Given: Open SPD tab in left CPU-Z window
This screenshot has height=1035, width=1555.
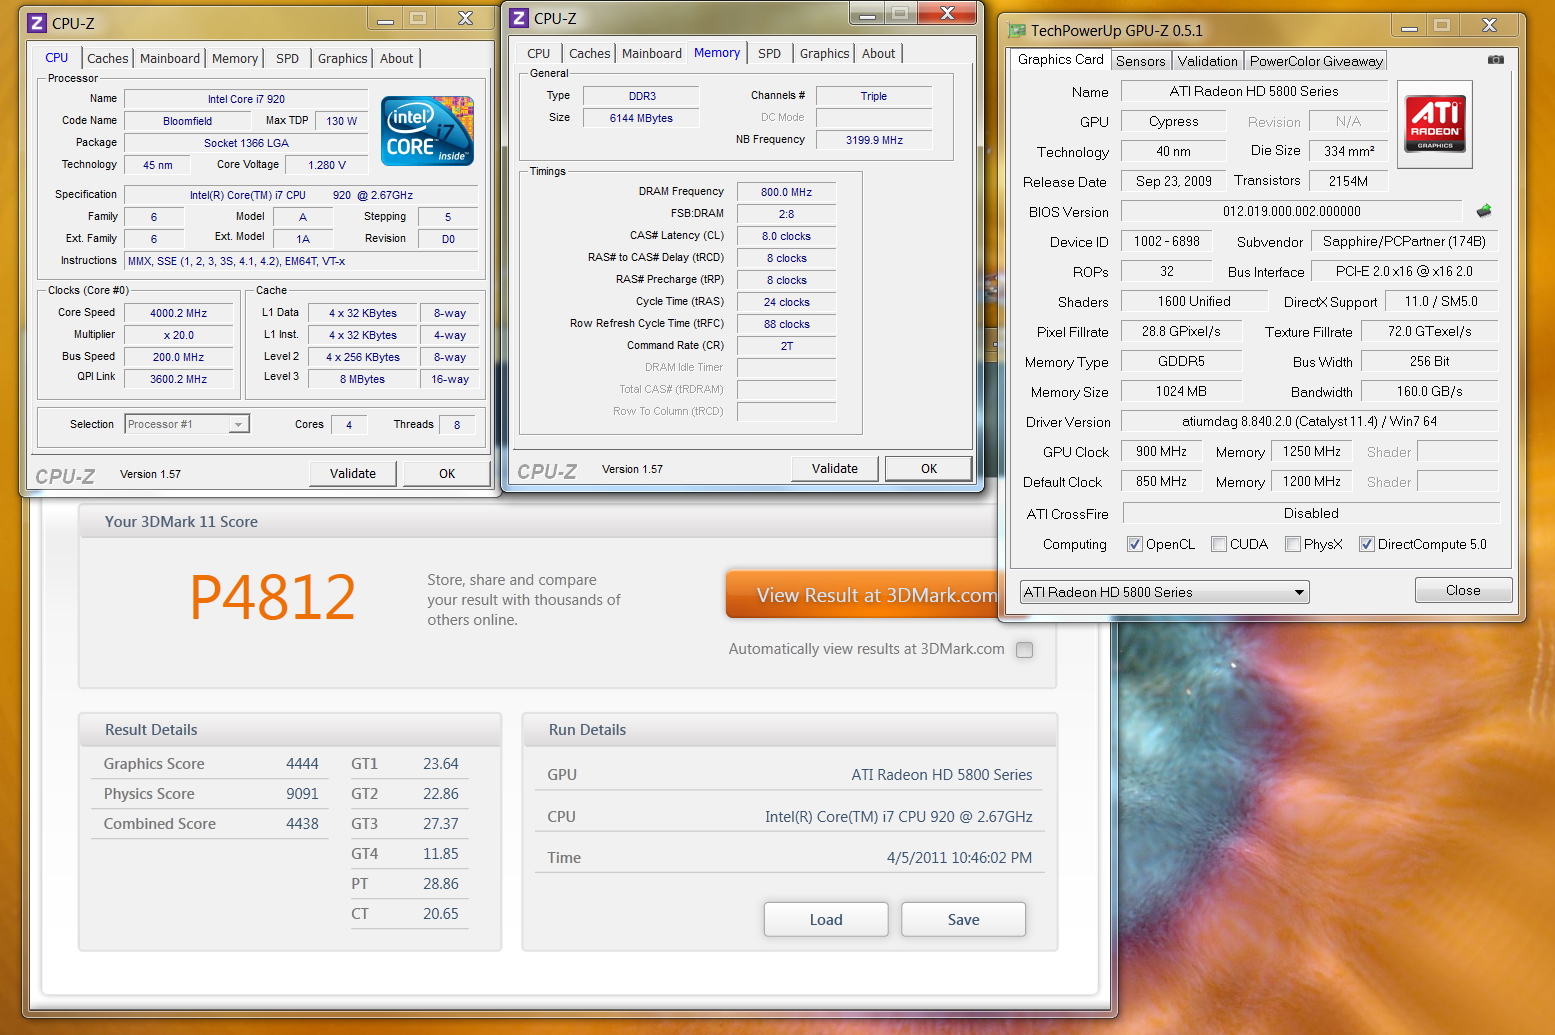Looking at the screenshot, I should pyautogui.click(x=287, y=58).
